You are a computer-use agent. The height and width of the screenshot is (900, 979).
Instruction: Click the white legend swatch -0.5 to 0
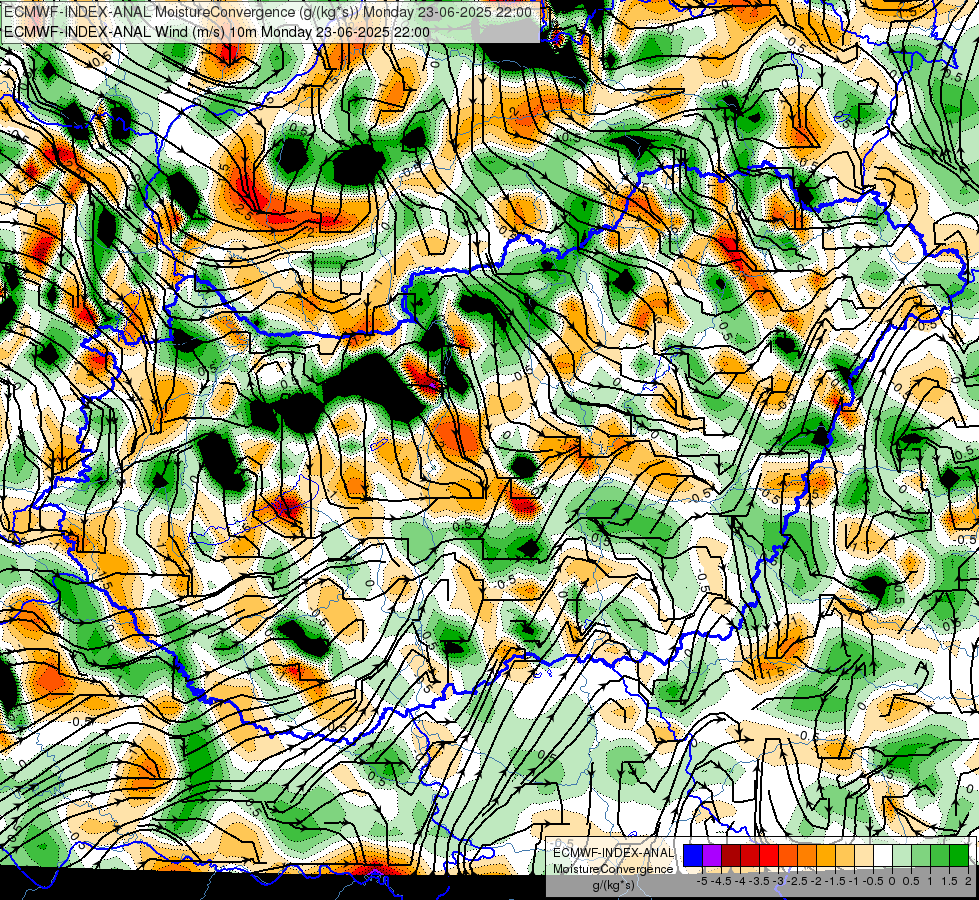point(883,855)
